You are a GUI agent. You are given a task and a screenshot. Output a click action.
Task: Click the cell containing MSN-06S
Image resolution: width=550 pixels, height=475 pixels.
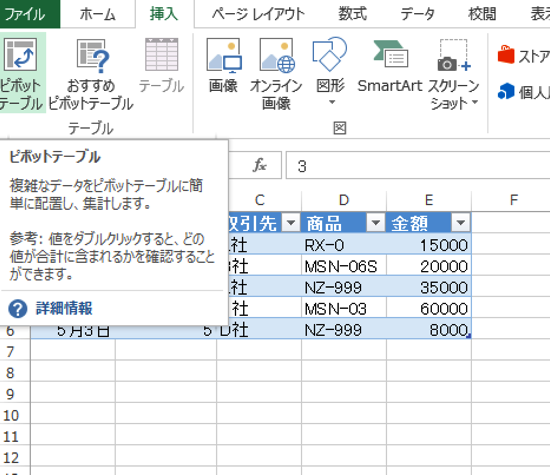(344, 266)
